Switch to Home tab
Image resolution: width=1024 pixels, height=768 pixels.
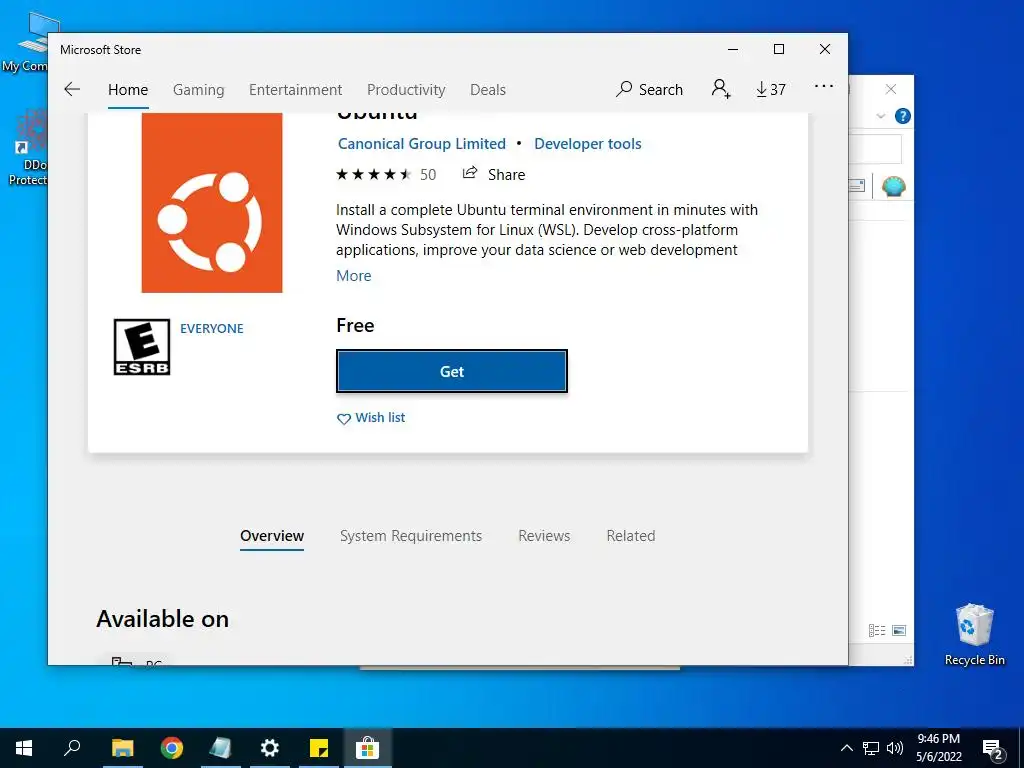click(128, 89)
